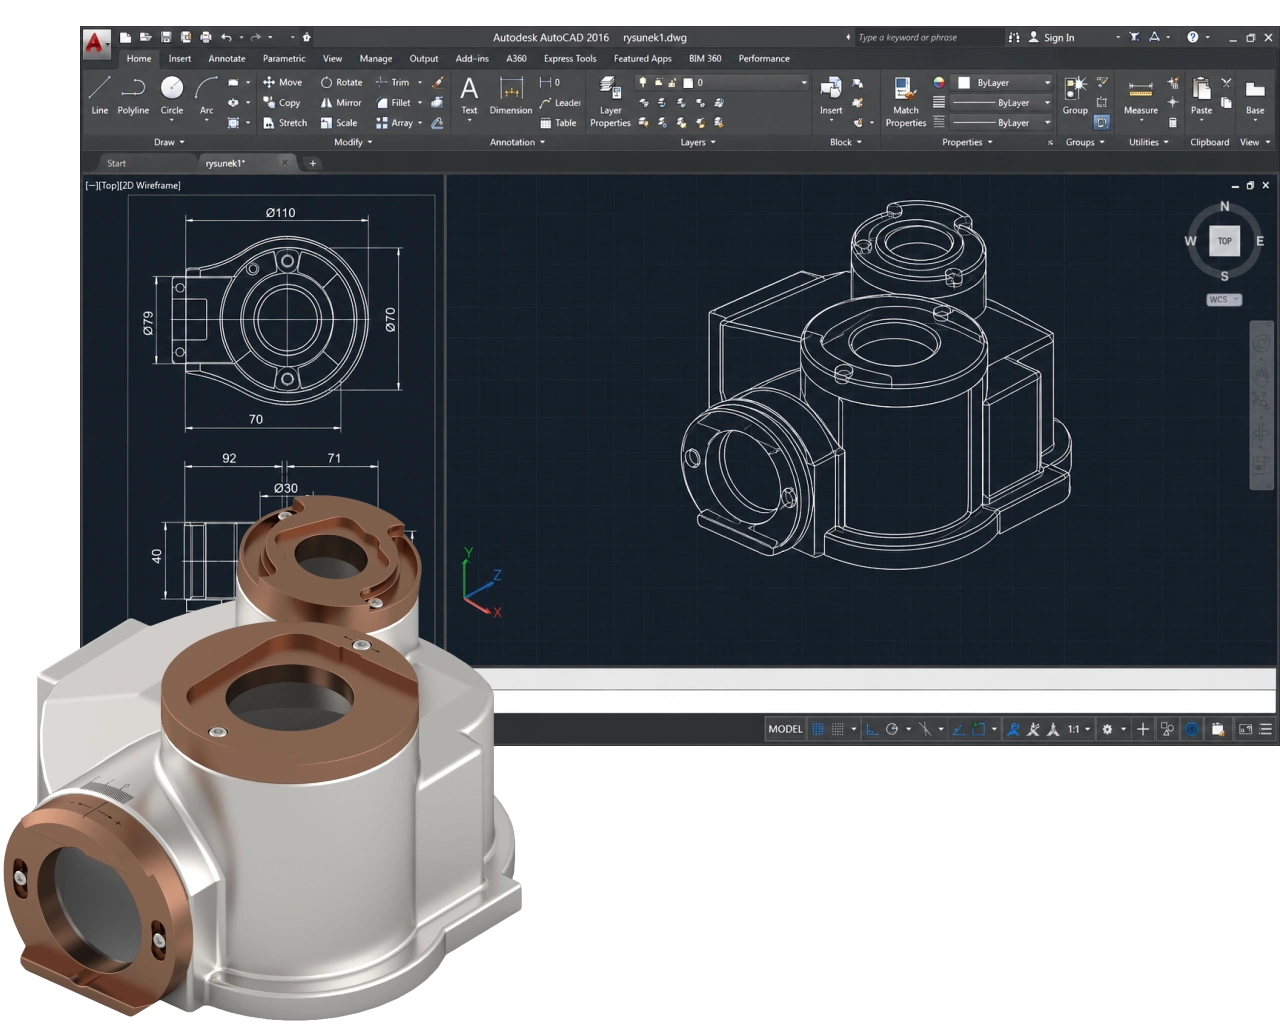This screenshot has height=1024, width=1280.
Task: Expand the Fillet options arrow
Action: coord(420,102)
